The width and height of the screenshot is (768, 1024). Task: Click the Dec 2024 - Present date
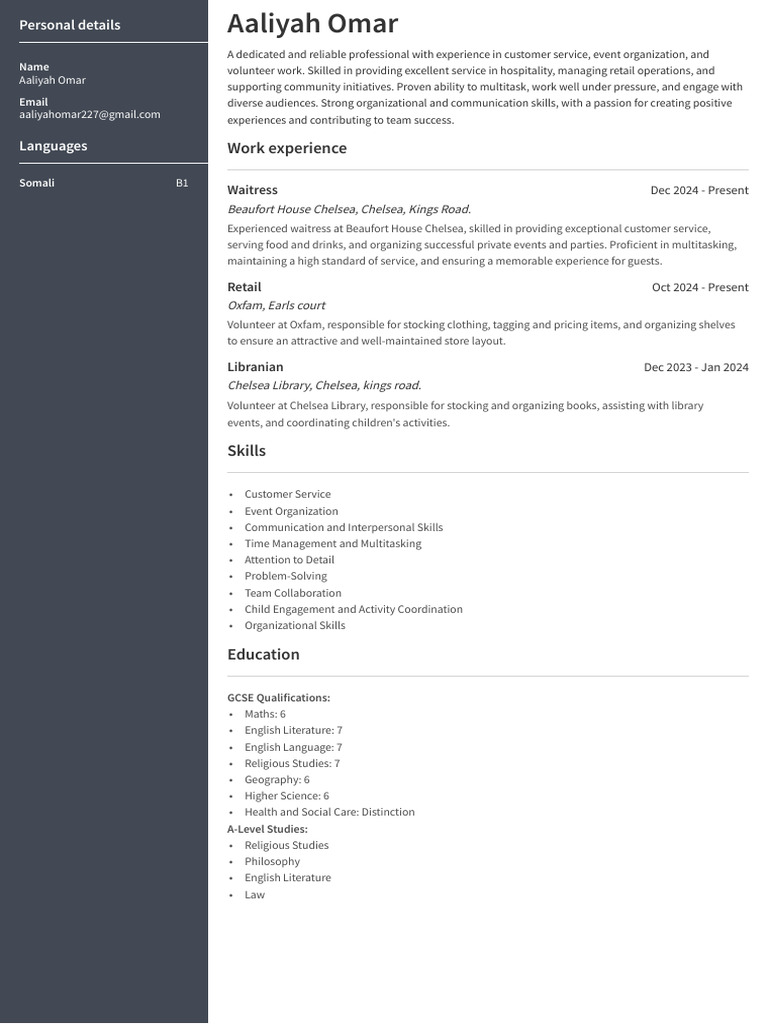[699, 190]
